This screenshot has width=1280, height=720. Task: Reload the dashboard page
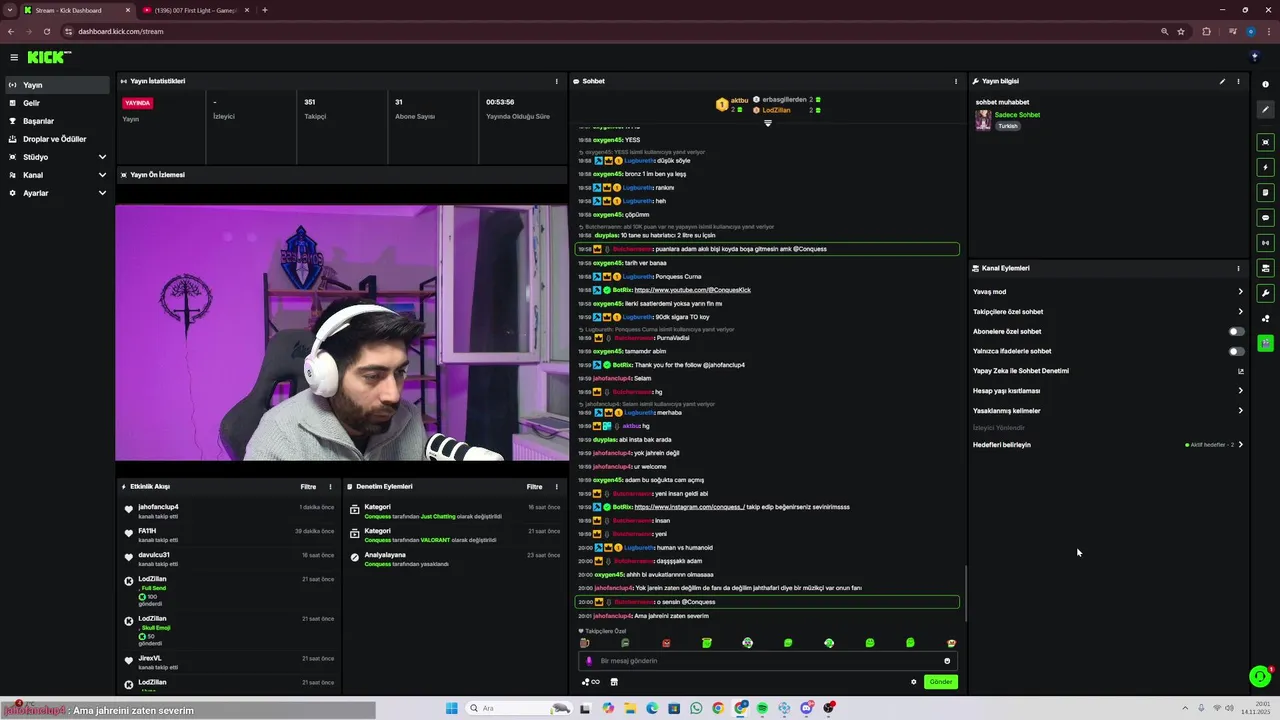(46, 31)
